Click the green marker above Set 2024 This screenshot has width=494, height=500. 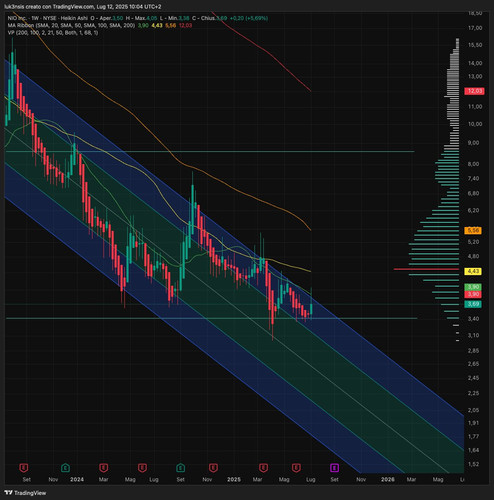pos(180,468)
